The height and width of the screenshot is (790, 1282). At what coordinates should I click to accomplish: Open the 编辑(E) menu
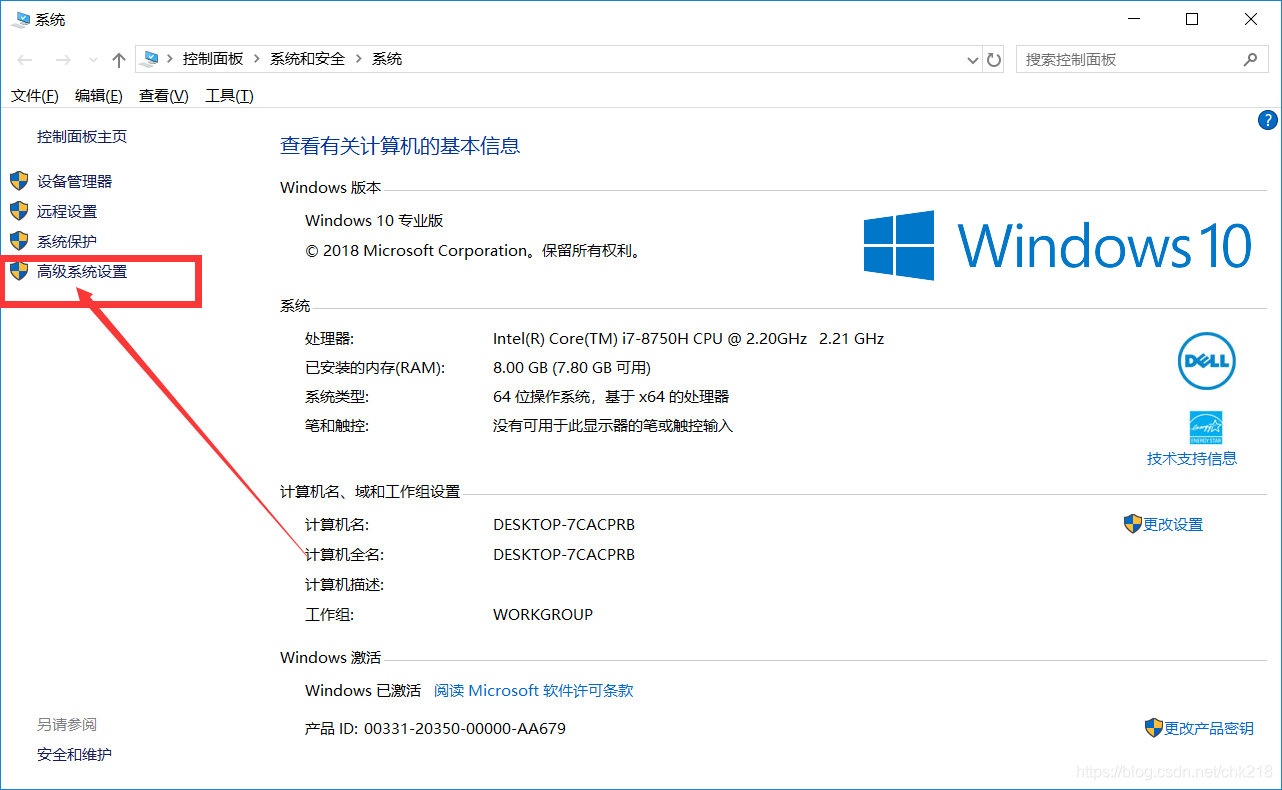pyautogui.click(x=98, y=96)
